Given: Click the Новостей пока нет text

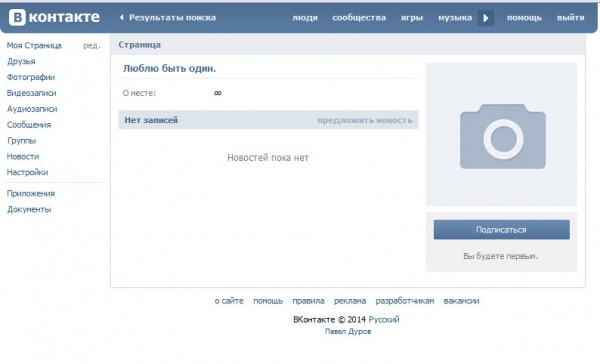Looking at the screenshot, I should click(268, 158).
